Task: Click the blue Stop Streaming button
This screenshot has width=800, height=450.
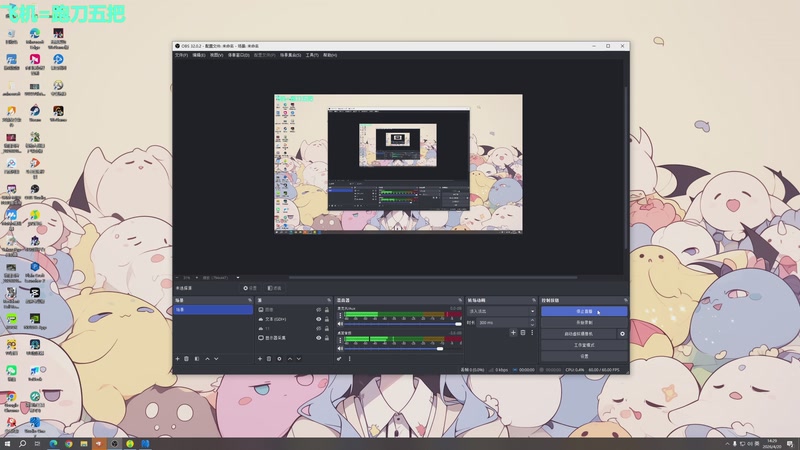Action: [x=584, y=311]
